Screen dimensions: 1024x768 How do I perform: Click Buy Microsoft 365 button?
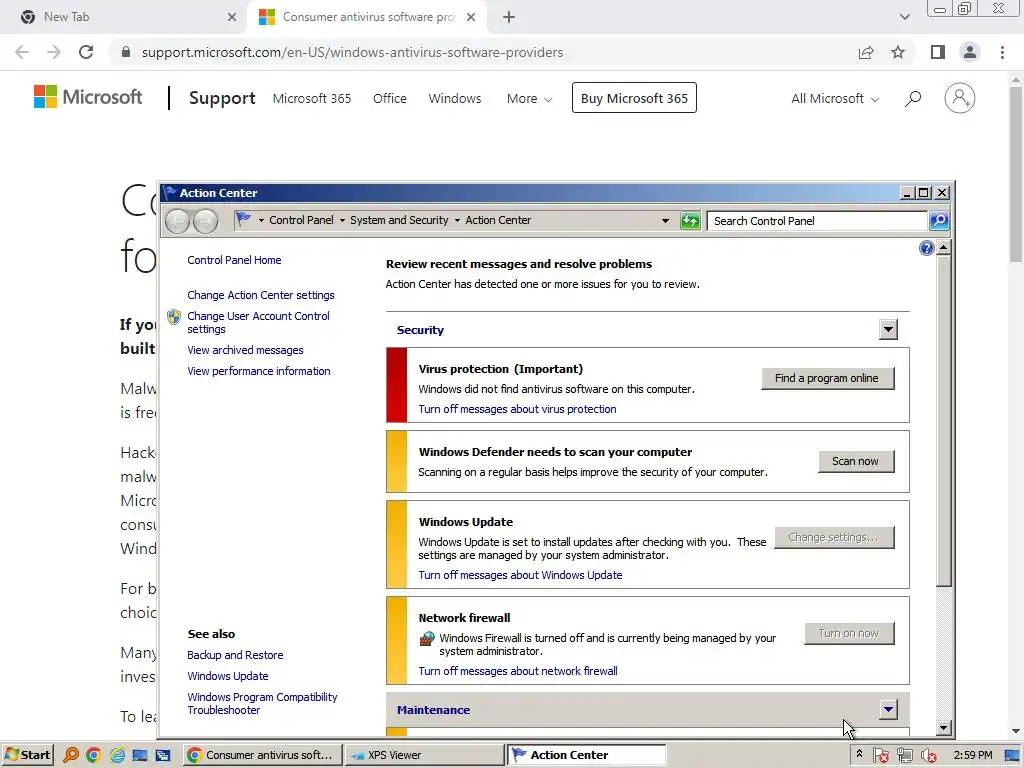click(634, 98)
